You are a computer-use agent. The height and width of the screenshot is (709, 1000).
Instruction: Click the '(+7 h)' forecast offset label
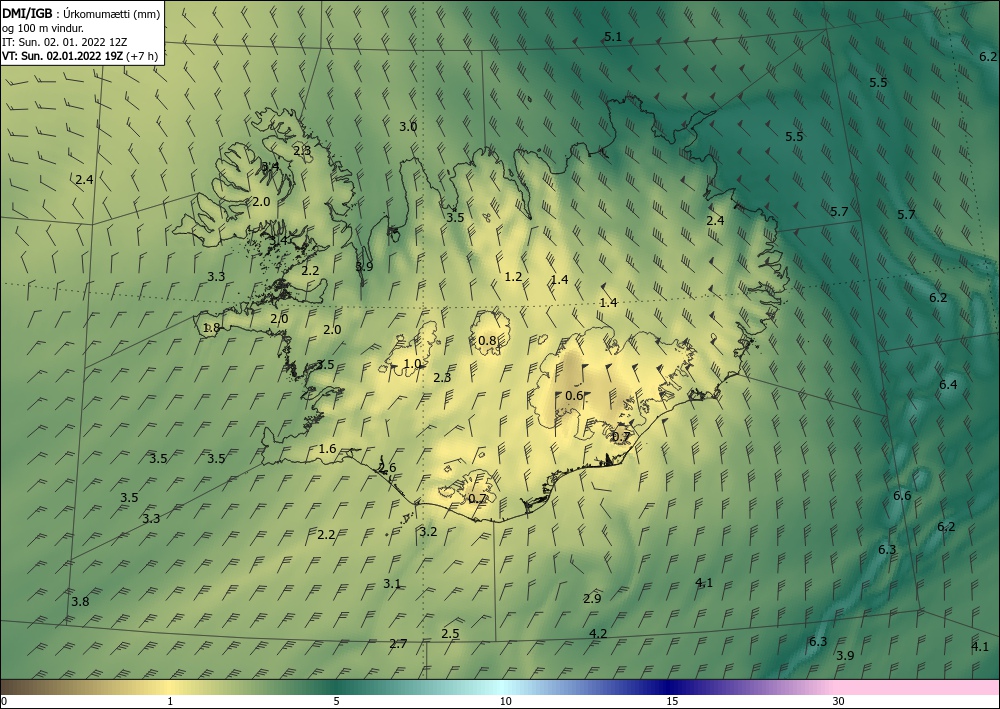tap(142, 56)
